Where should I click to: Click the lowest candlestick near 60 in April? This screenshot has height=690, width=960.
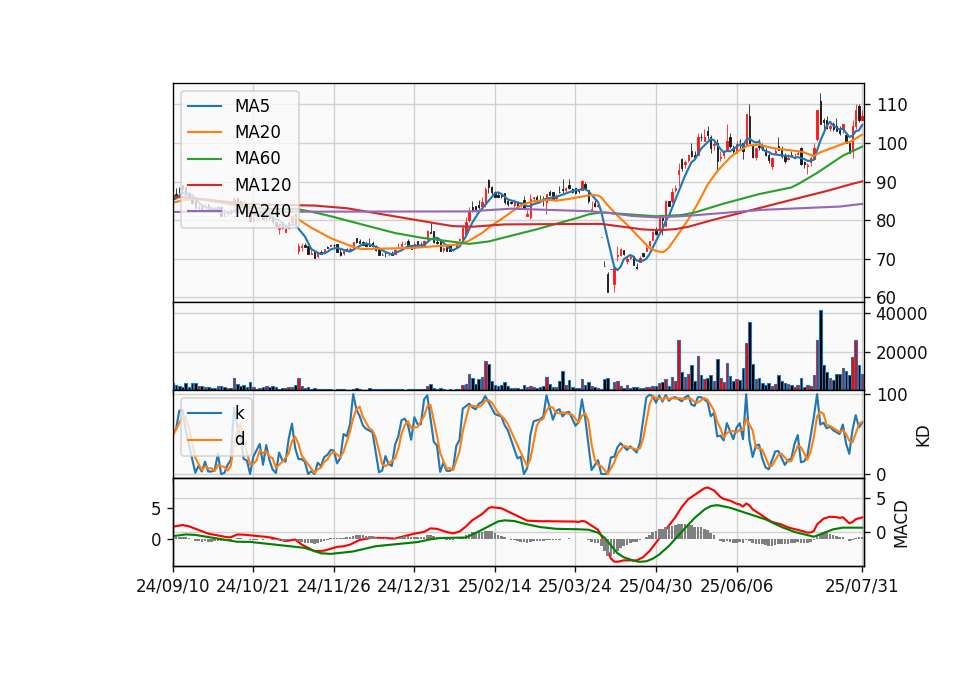tap(608, 282)
